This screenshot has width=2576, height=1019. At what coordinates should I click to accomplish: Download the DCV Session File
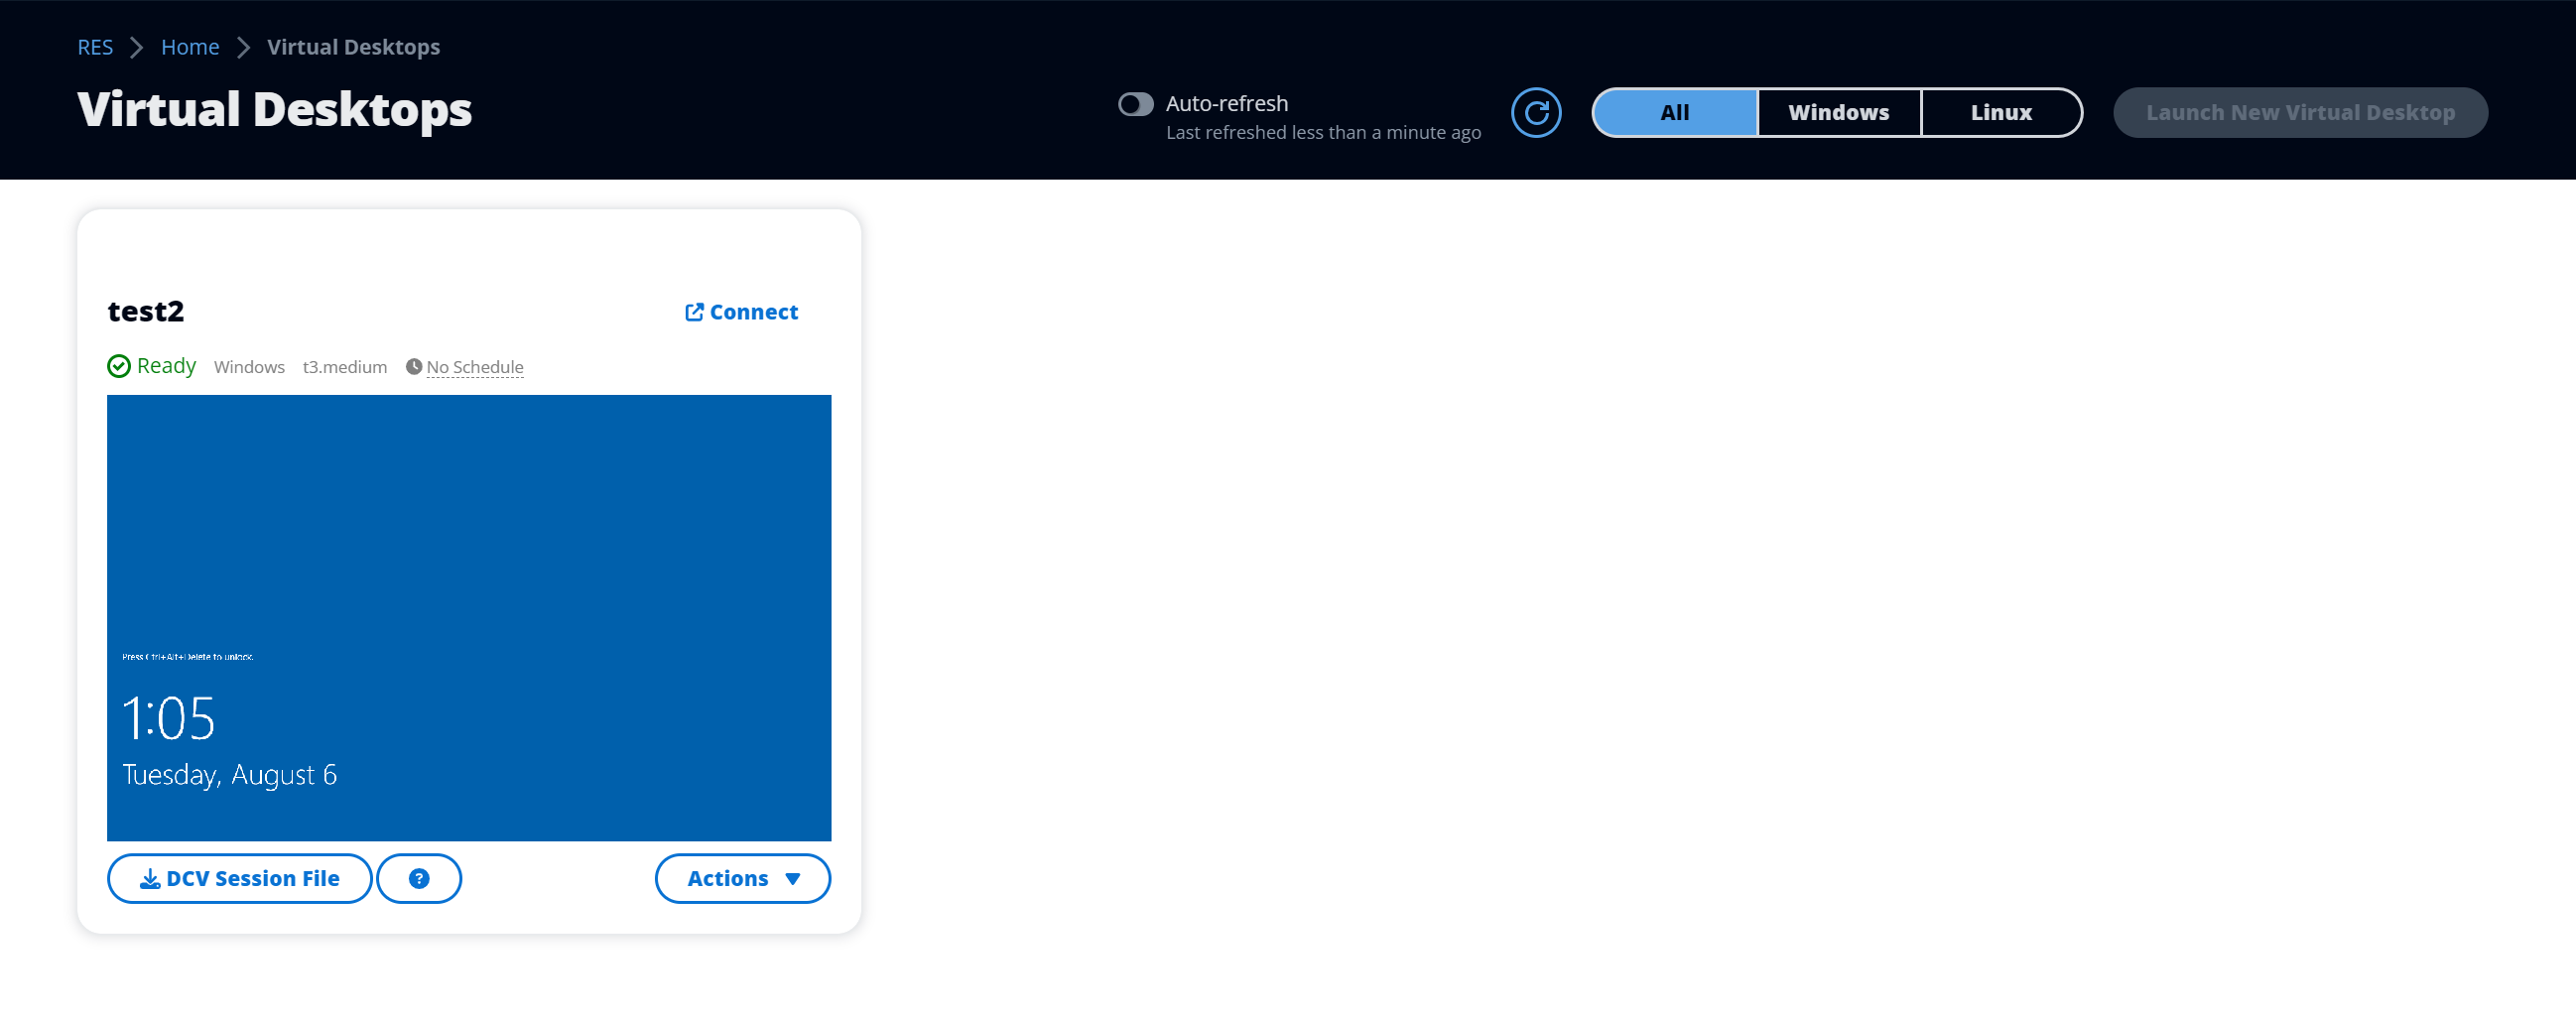point(239,878)
